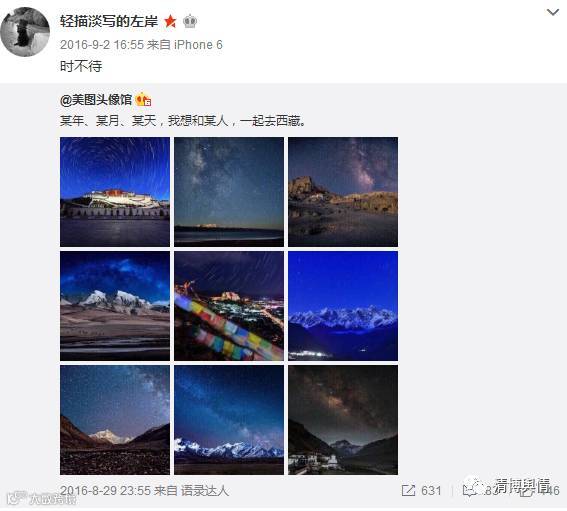Open the 2016-8-29 23:55 original post timestamp
567x511 pixels.
tap(105, 491)
